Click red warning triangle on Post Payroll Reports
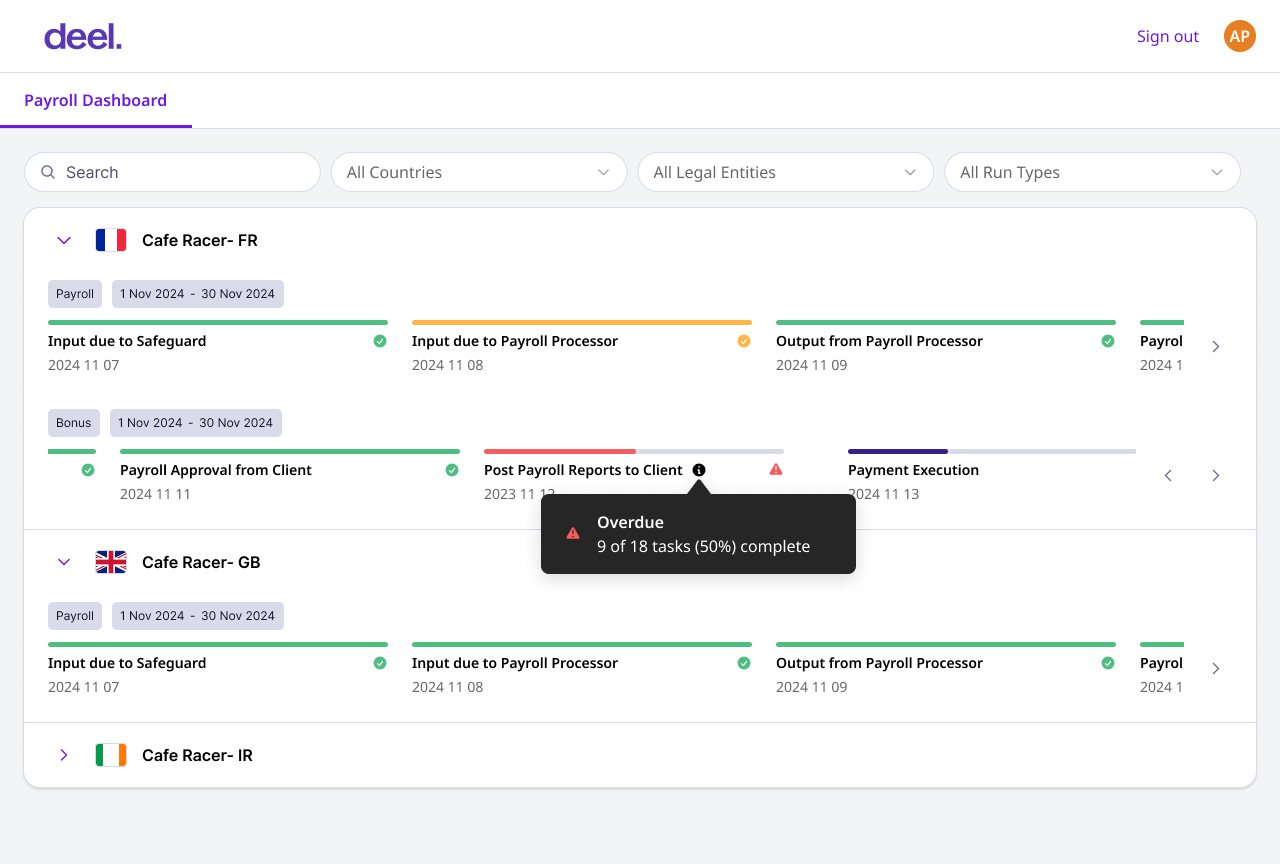Viewport: 1280px width, 864px height. point(776,469)
